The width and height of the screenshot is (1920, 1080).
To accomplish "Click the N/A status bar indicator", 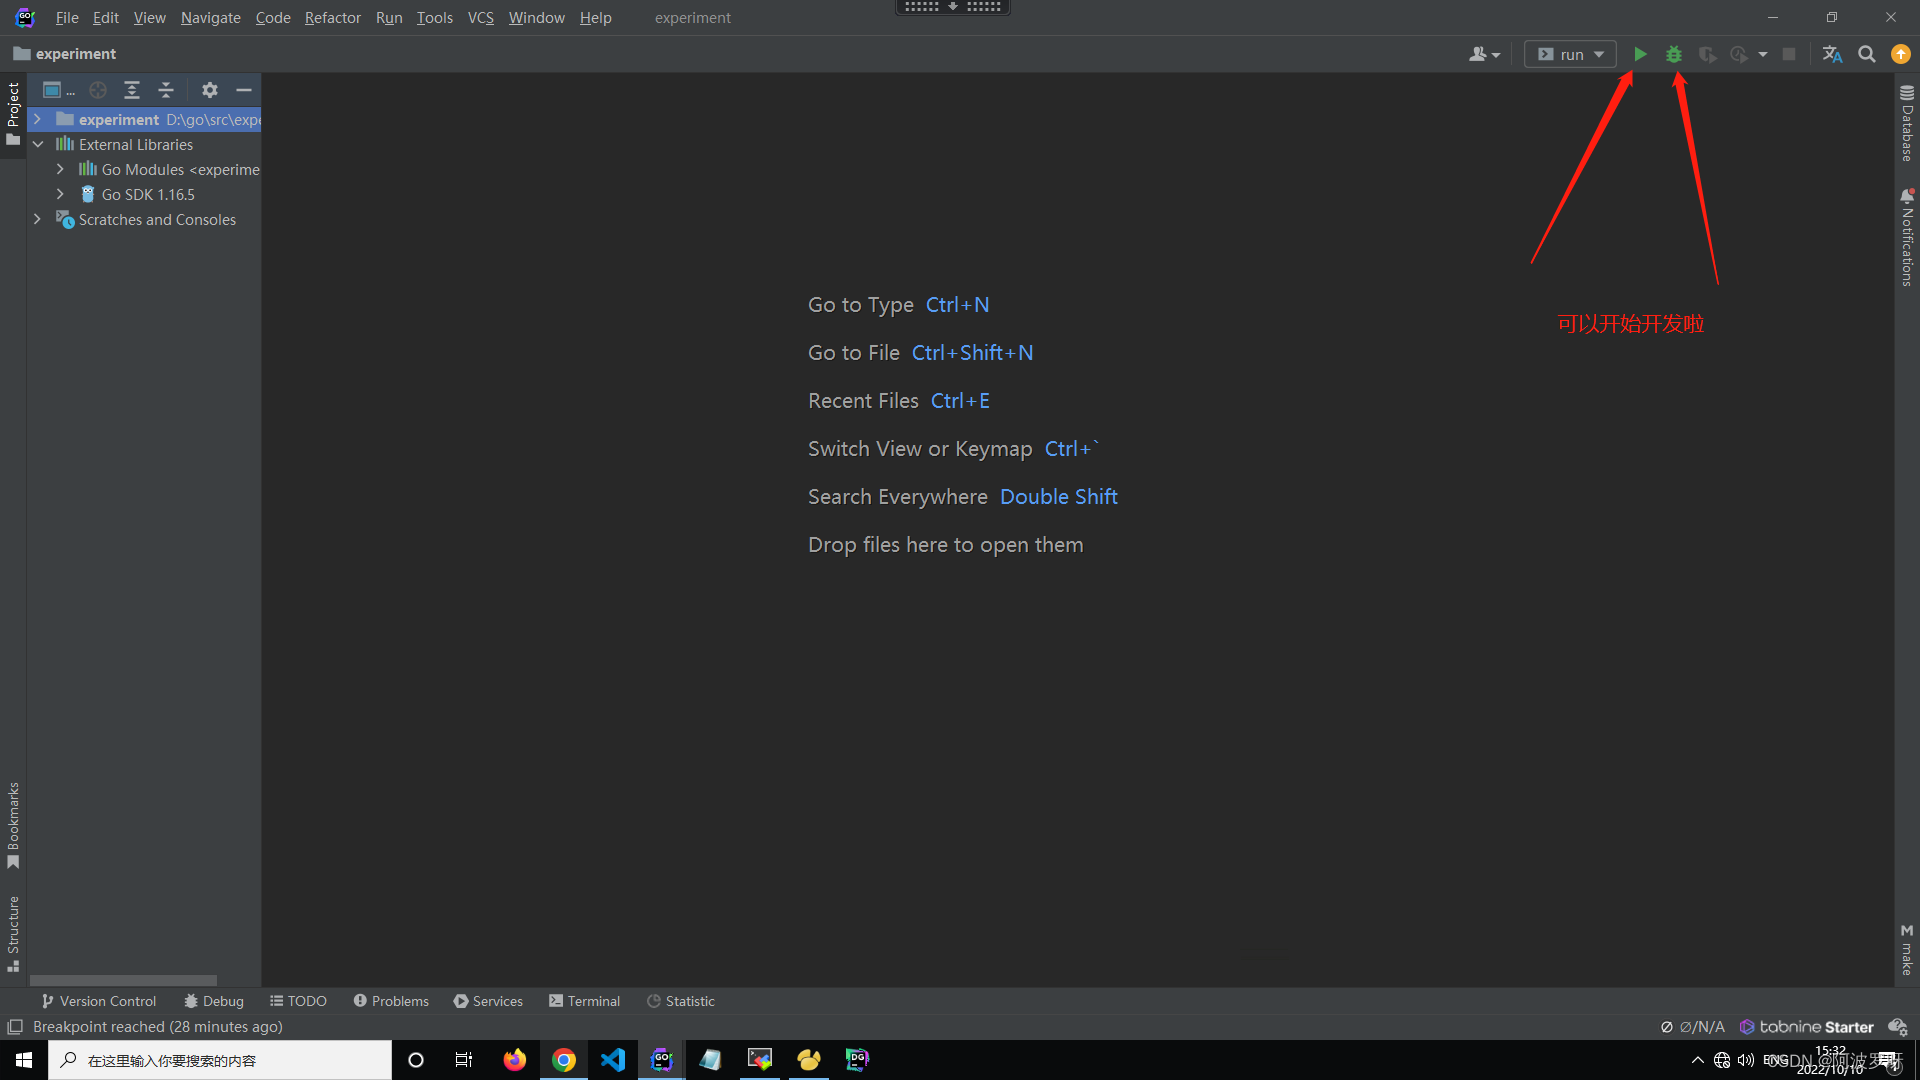I will (x=1693, y=1027).
